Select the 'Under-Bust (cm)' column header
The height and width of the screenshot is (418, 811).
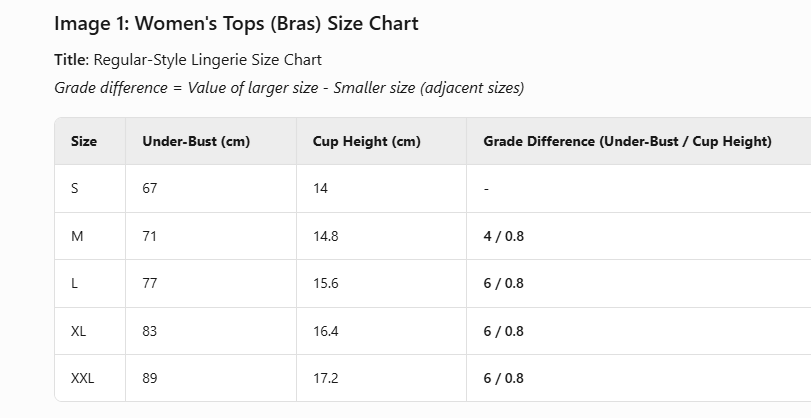196,142
